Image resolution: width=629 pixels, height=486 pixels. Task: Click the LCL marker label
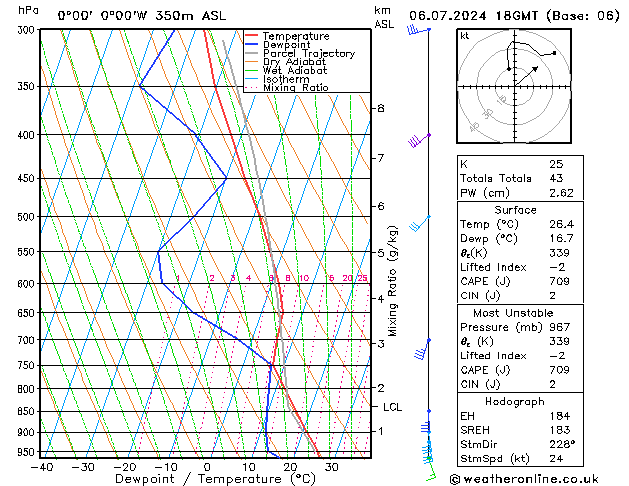pos(392,407)
